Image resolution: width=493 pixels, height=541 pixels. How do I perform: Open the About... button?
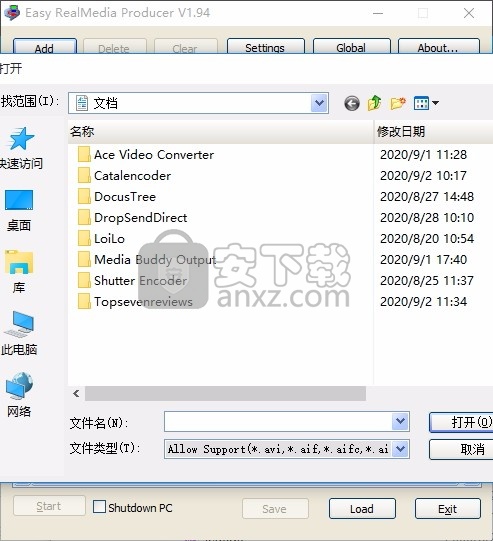pyautogui.click(x=439, y=46)
